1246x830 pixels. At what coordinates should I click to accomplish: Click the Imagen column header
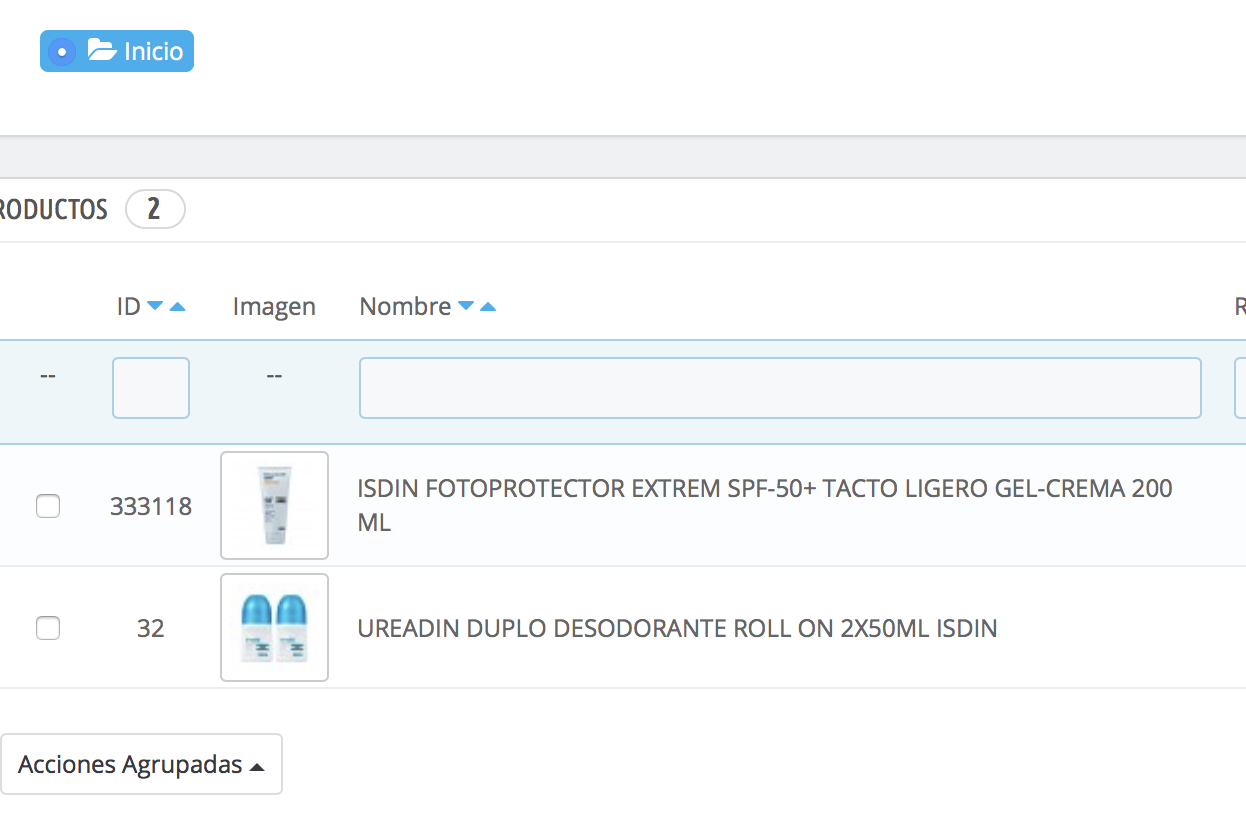click(x=274, y=307)
